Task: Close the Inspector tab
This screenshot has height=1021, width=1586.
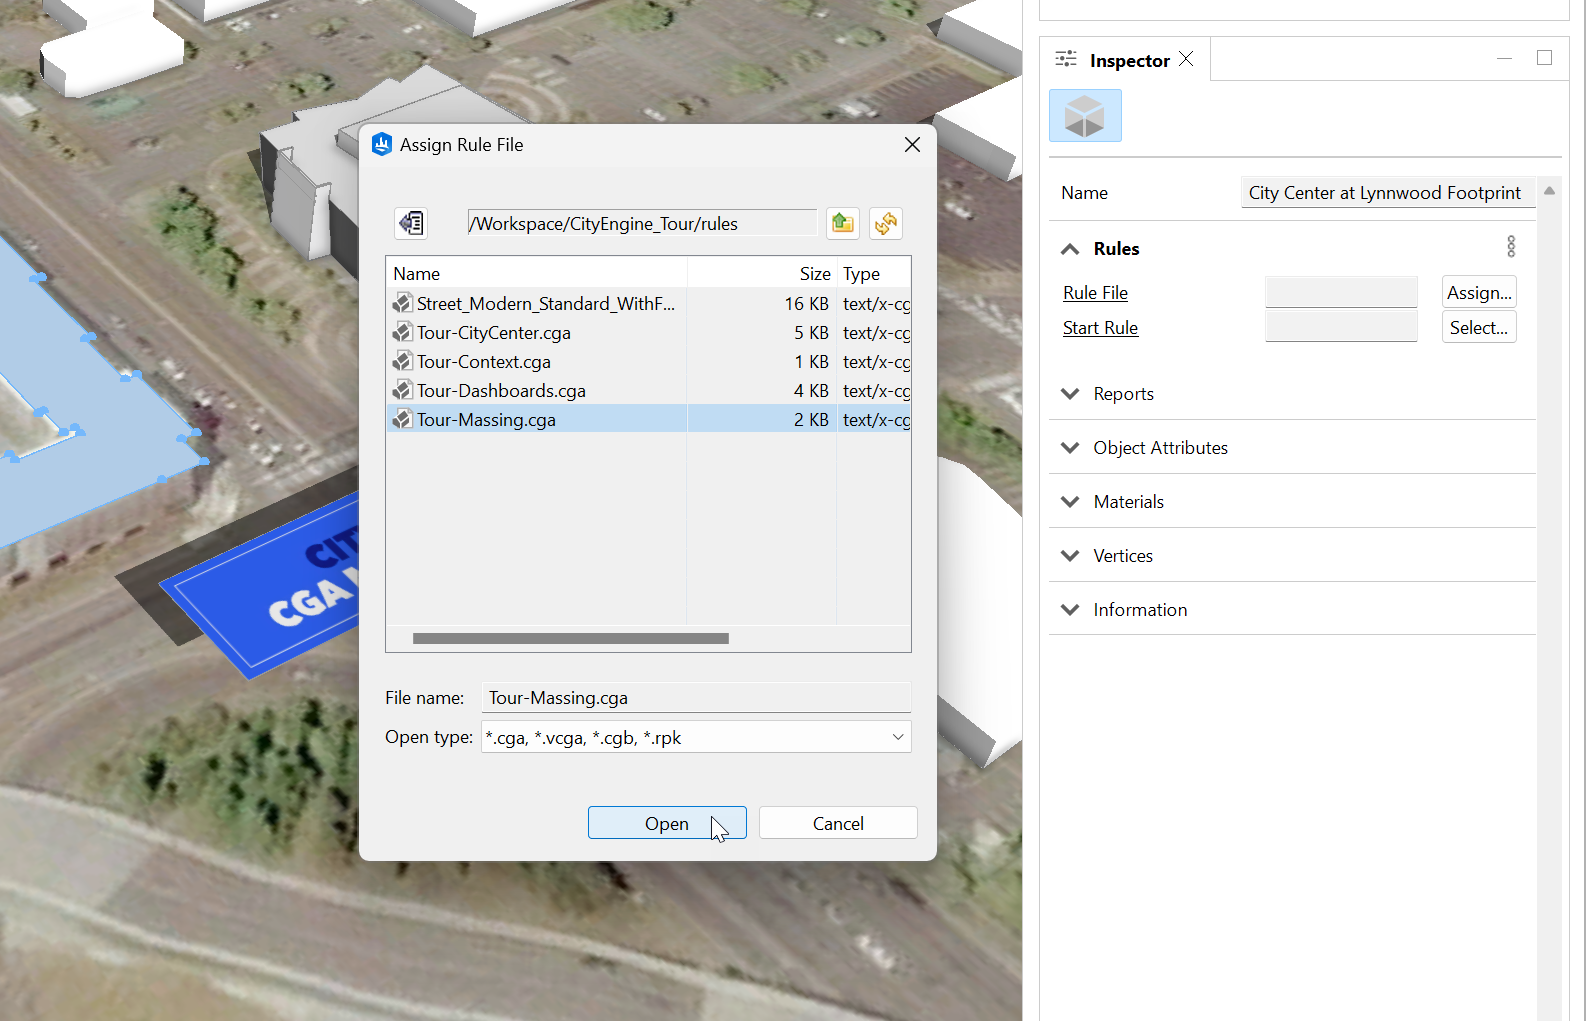Action: click(x=1186, y=59)
